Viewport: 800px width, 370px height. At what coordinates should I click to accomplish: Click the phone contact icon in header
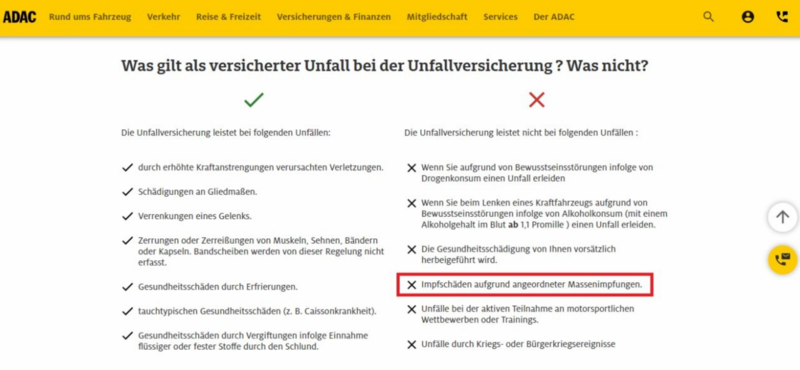[x=782, y=17]
